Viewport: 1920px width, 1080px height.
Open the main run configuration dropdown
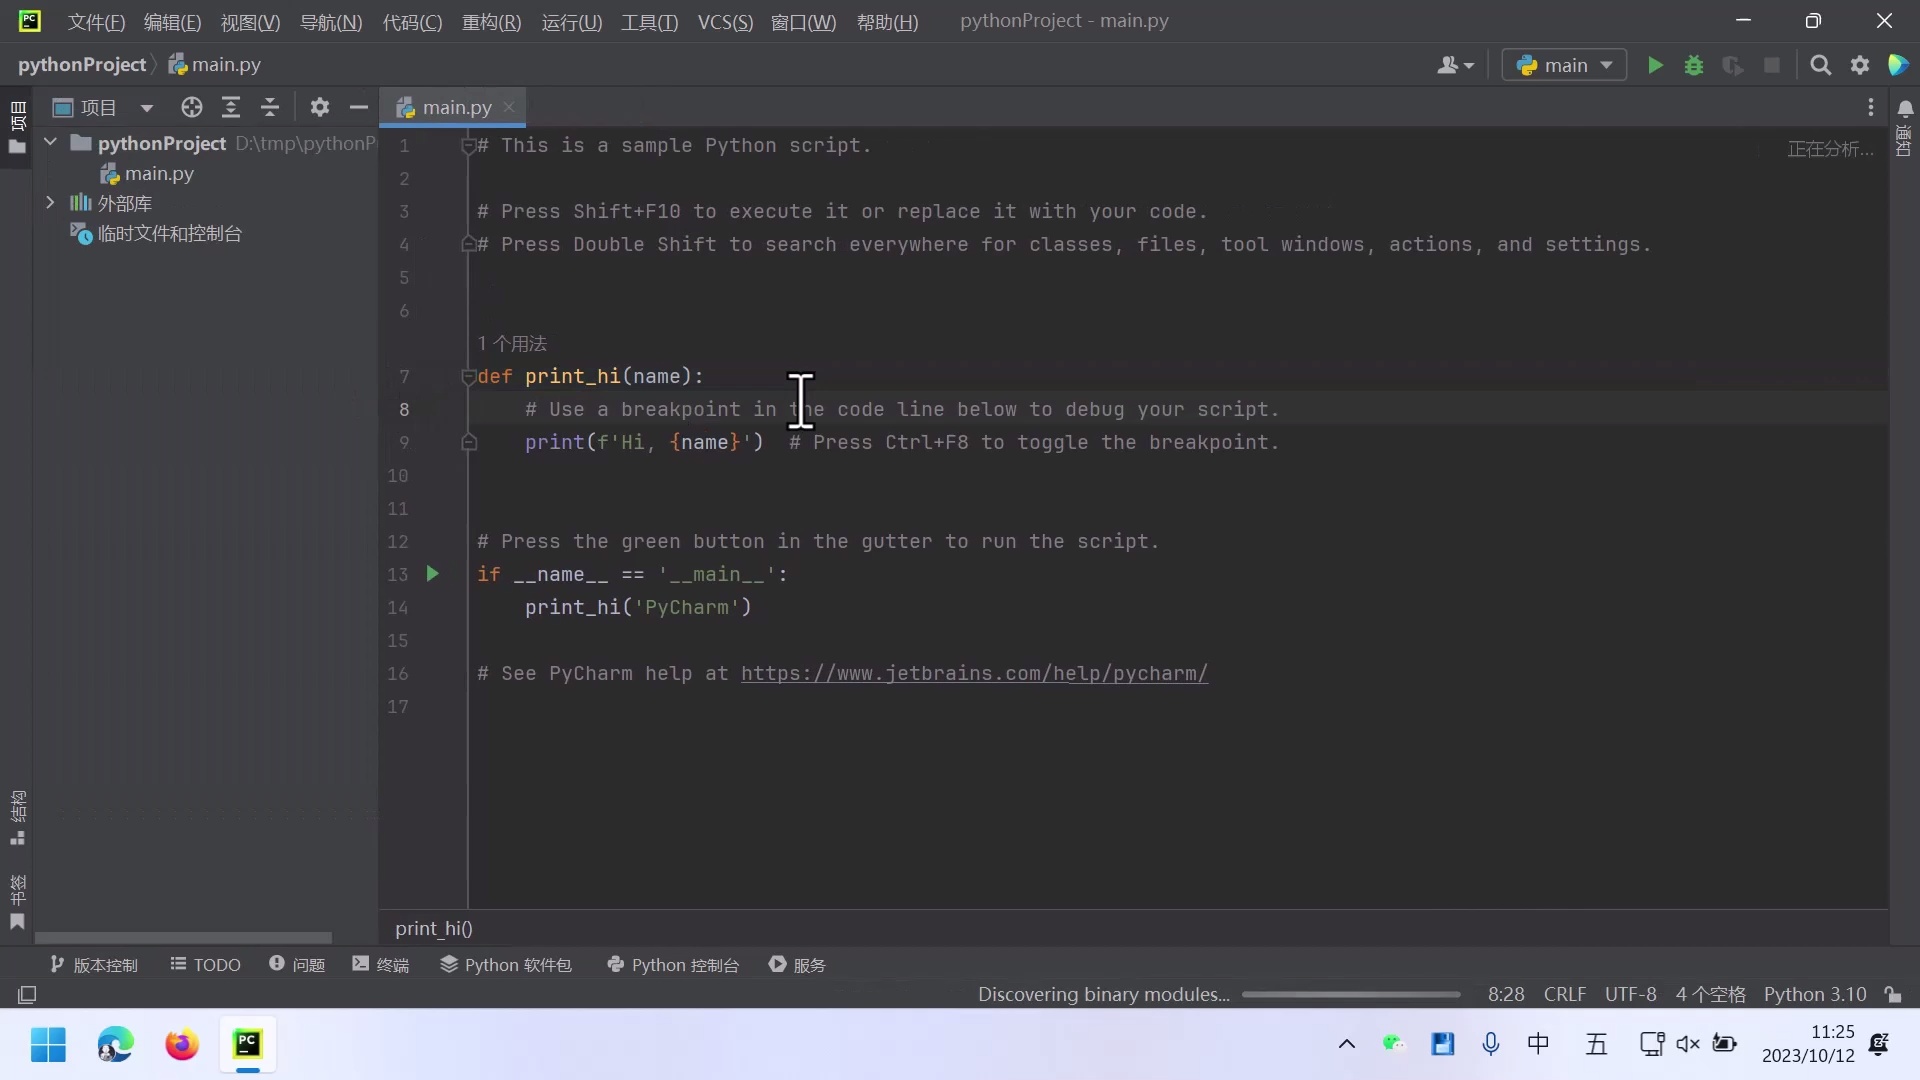(1565, 65)
